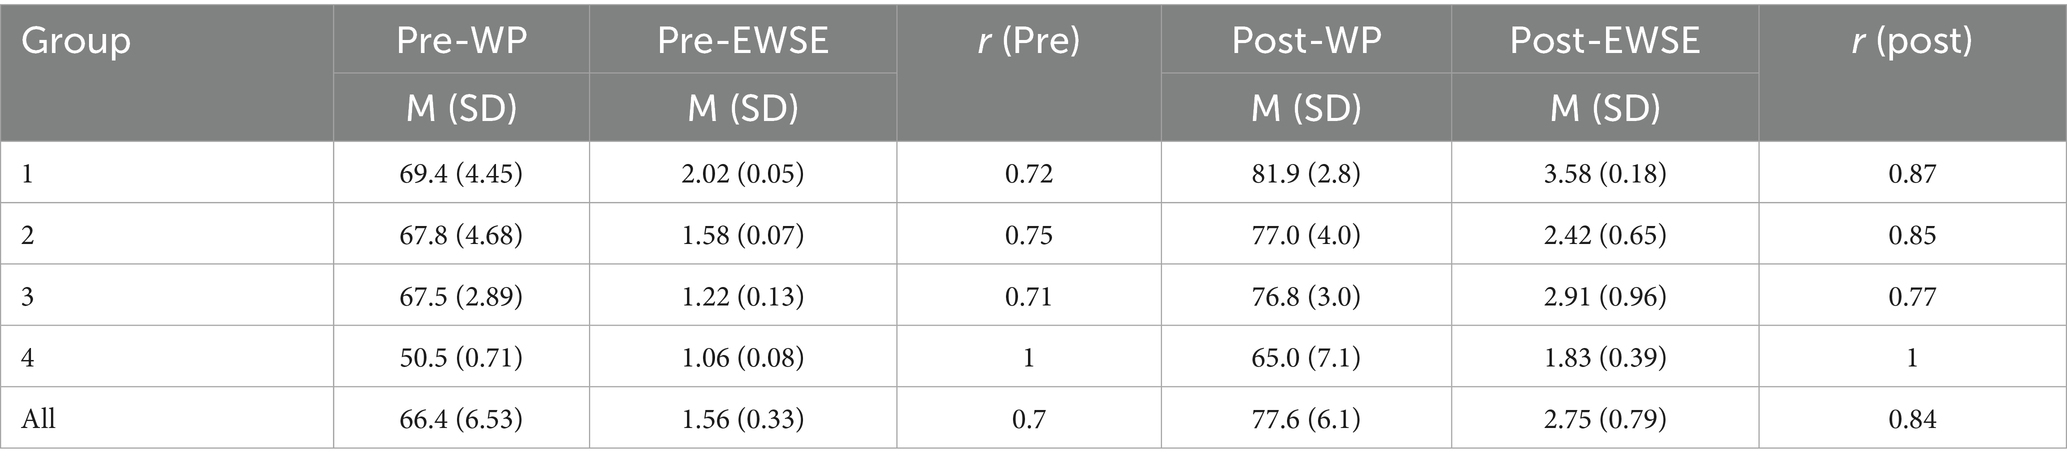This screenshot has height=466, width=2067.
Task: Click the M (SD) subheader under Pre-WP
Action: pos(461,107)
